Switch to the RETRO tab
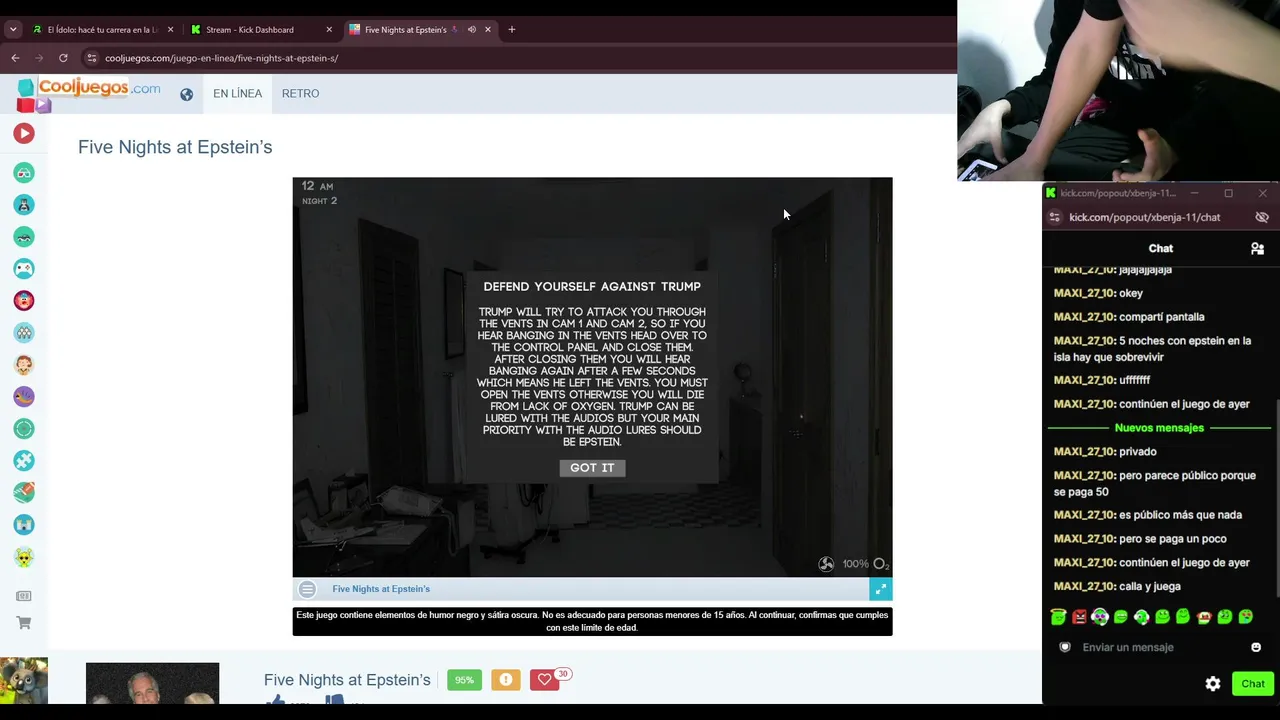Screen dimensions: 1280x720 [x=300, y=93]
